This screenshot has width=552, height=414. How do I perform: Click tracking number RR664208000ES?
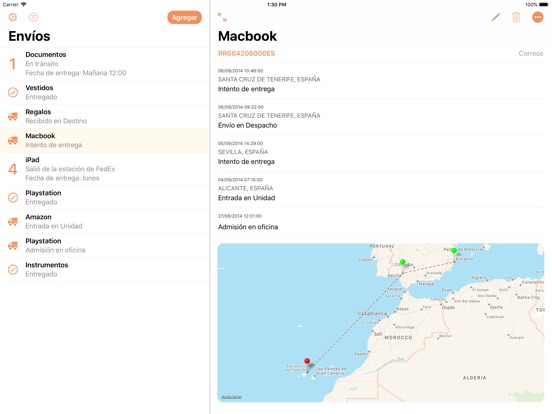click(x=246, y=54)
